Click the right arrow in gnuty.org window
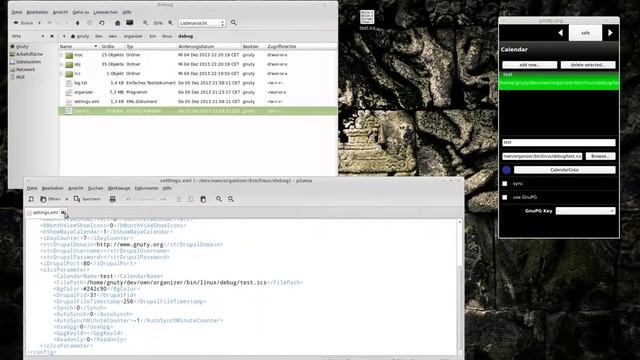The image size is (640, 360). [610, 33]
